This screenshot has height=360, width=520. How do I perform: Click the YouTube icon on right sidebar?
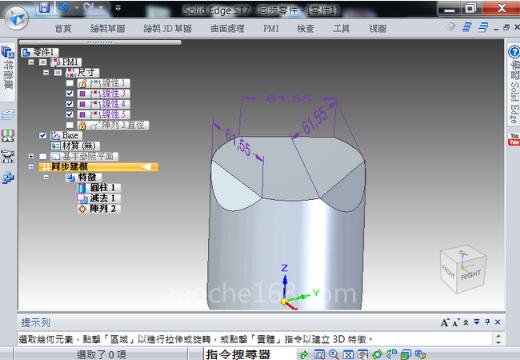tap(514, 139)
